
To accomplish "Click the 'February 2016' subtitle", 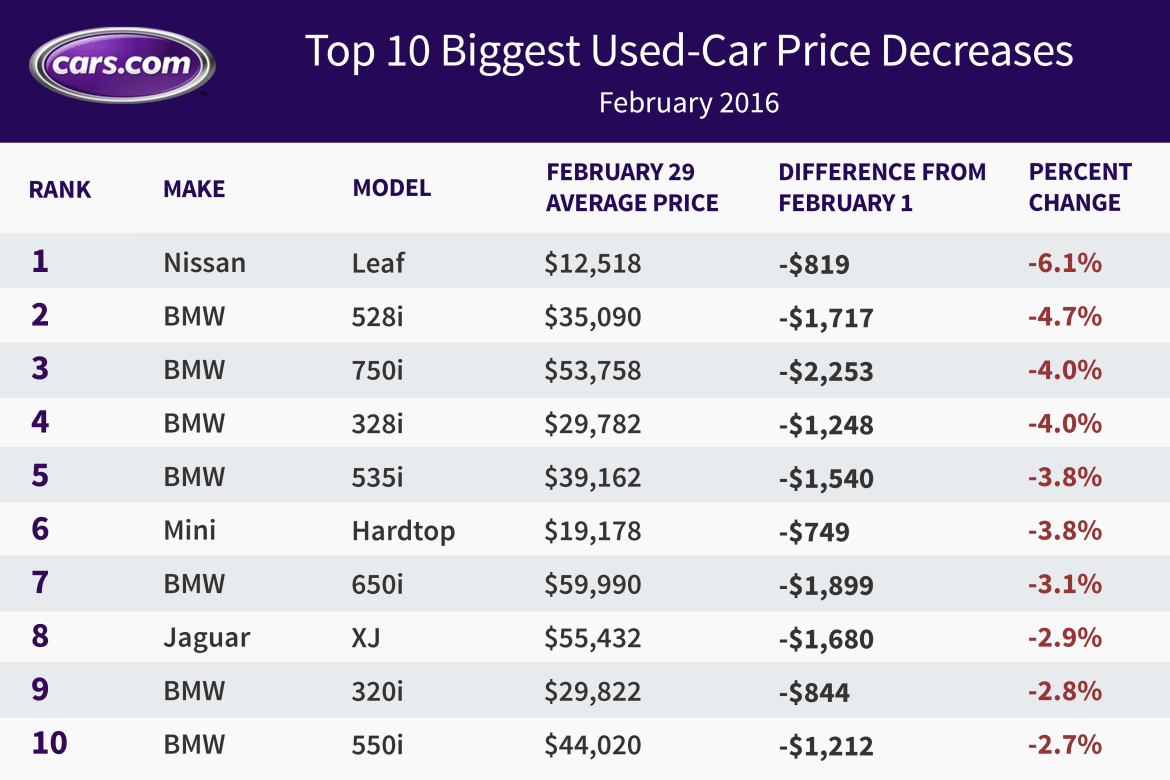I will [689, 103].
